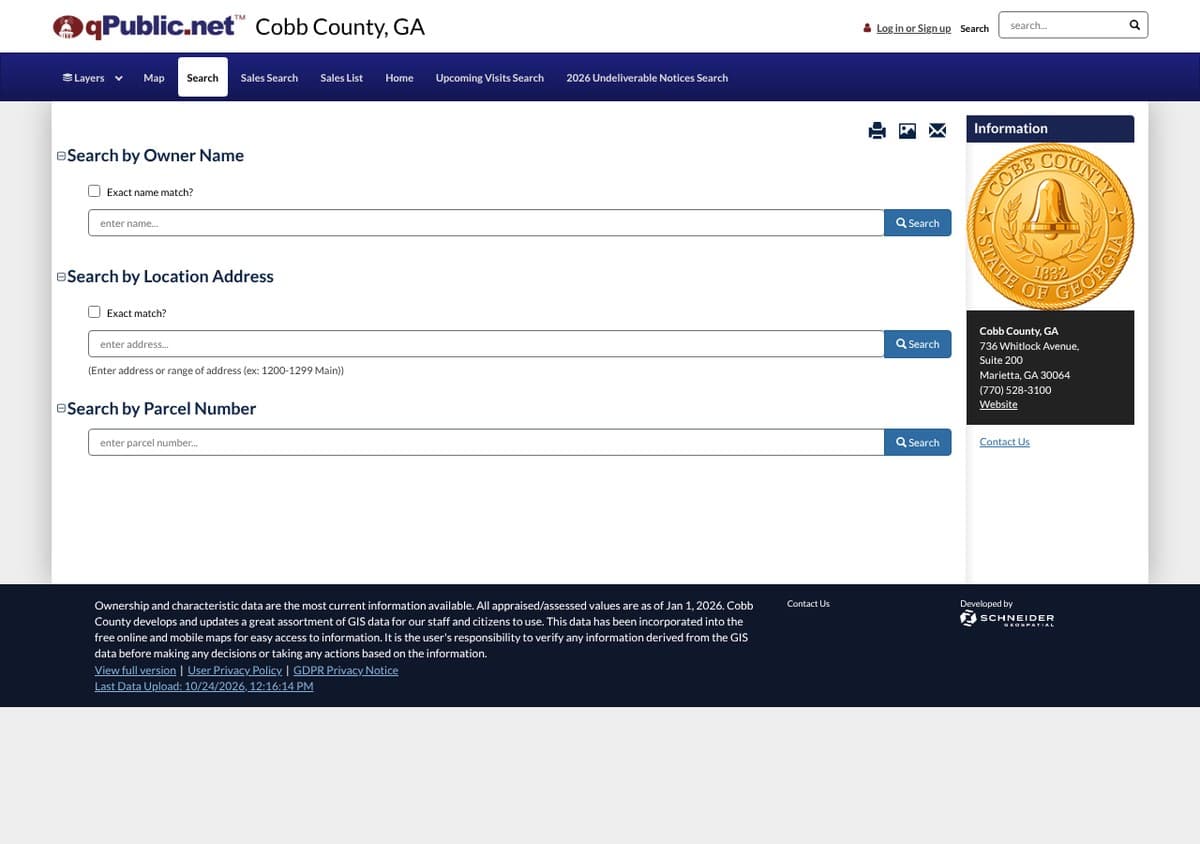Go to Sales Search tab
Screen dimensions: 1200x844
[269, 78]
